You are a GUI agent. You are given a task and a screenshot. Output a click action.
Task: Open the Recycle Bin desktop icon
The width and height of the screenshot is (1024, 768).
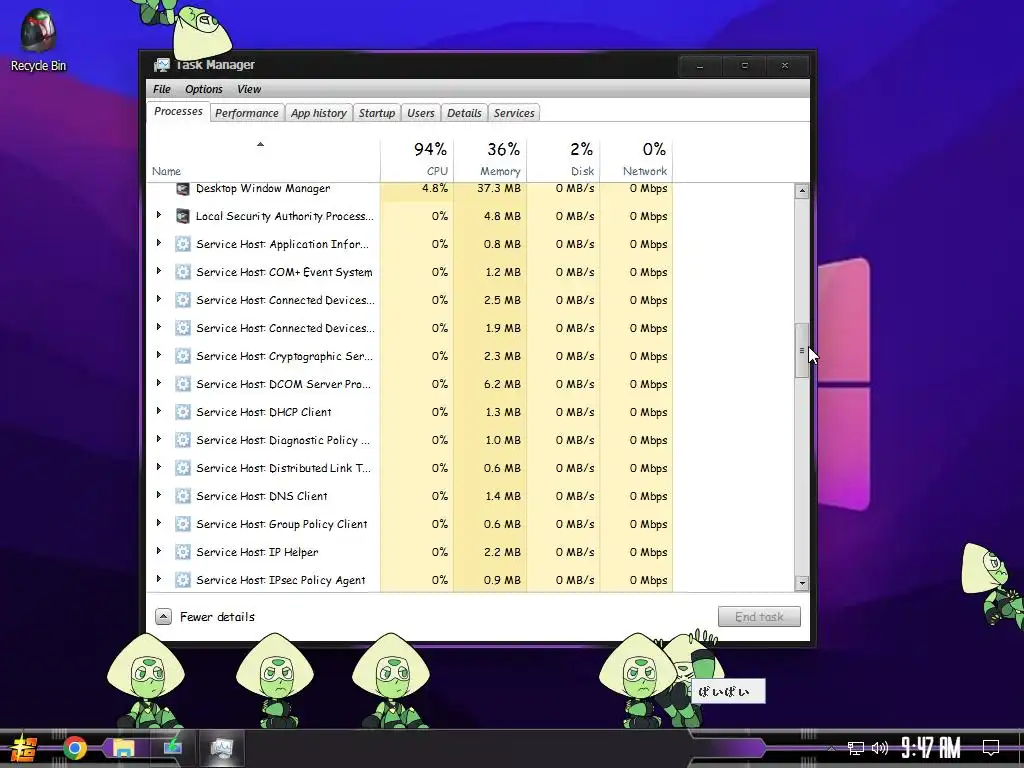click(38, 40)
